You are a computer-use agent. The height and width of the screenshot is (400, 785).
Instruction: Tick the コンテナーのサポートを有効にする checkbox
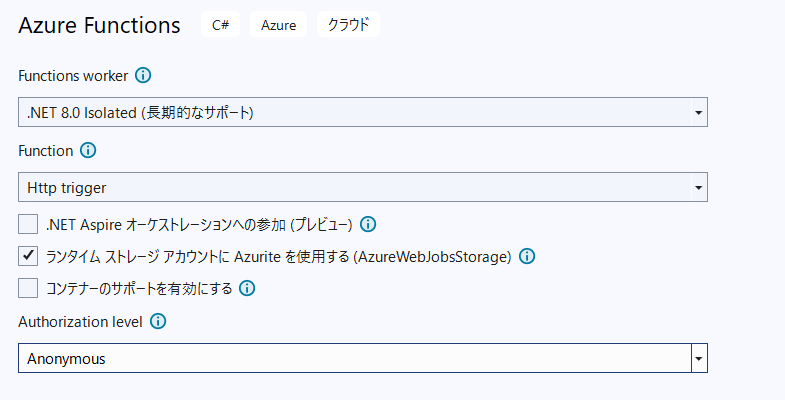pyautogui.click(x=28, y=288)
